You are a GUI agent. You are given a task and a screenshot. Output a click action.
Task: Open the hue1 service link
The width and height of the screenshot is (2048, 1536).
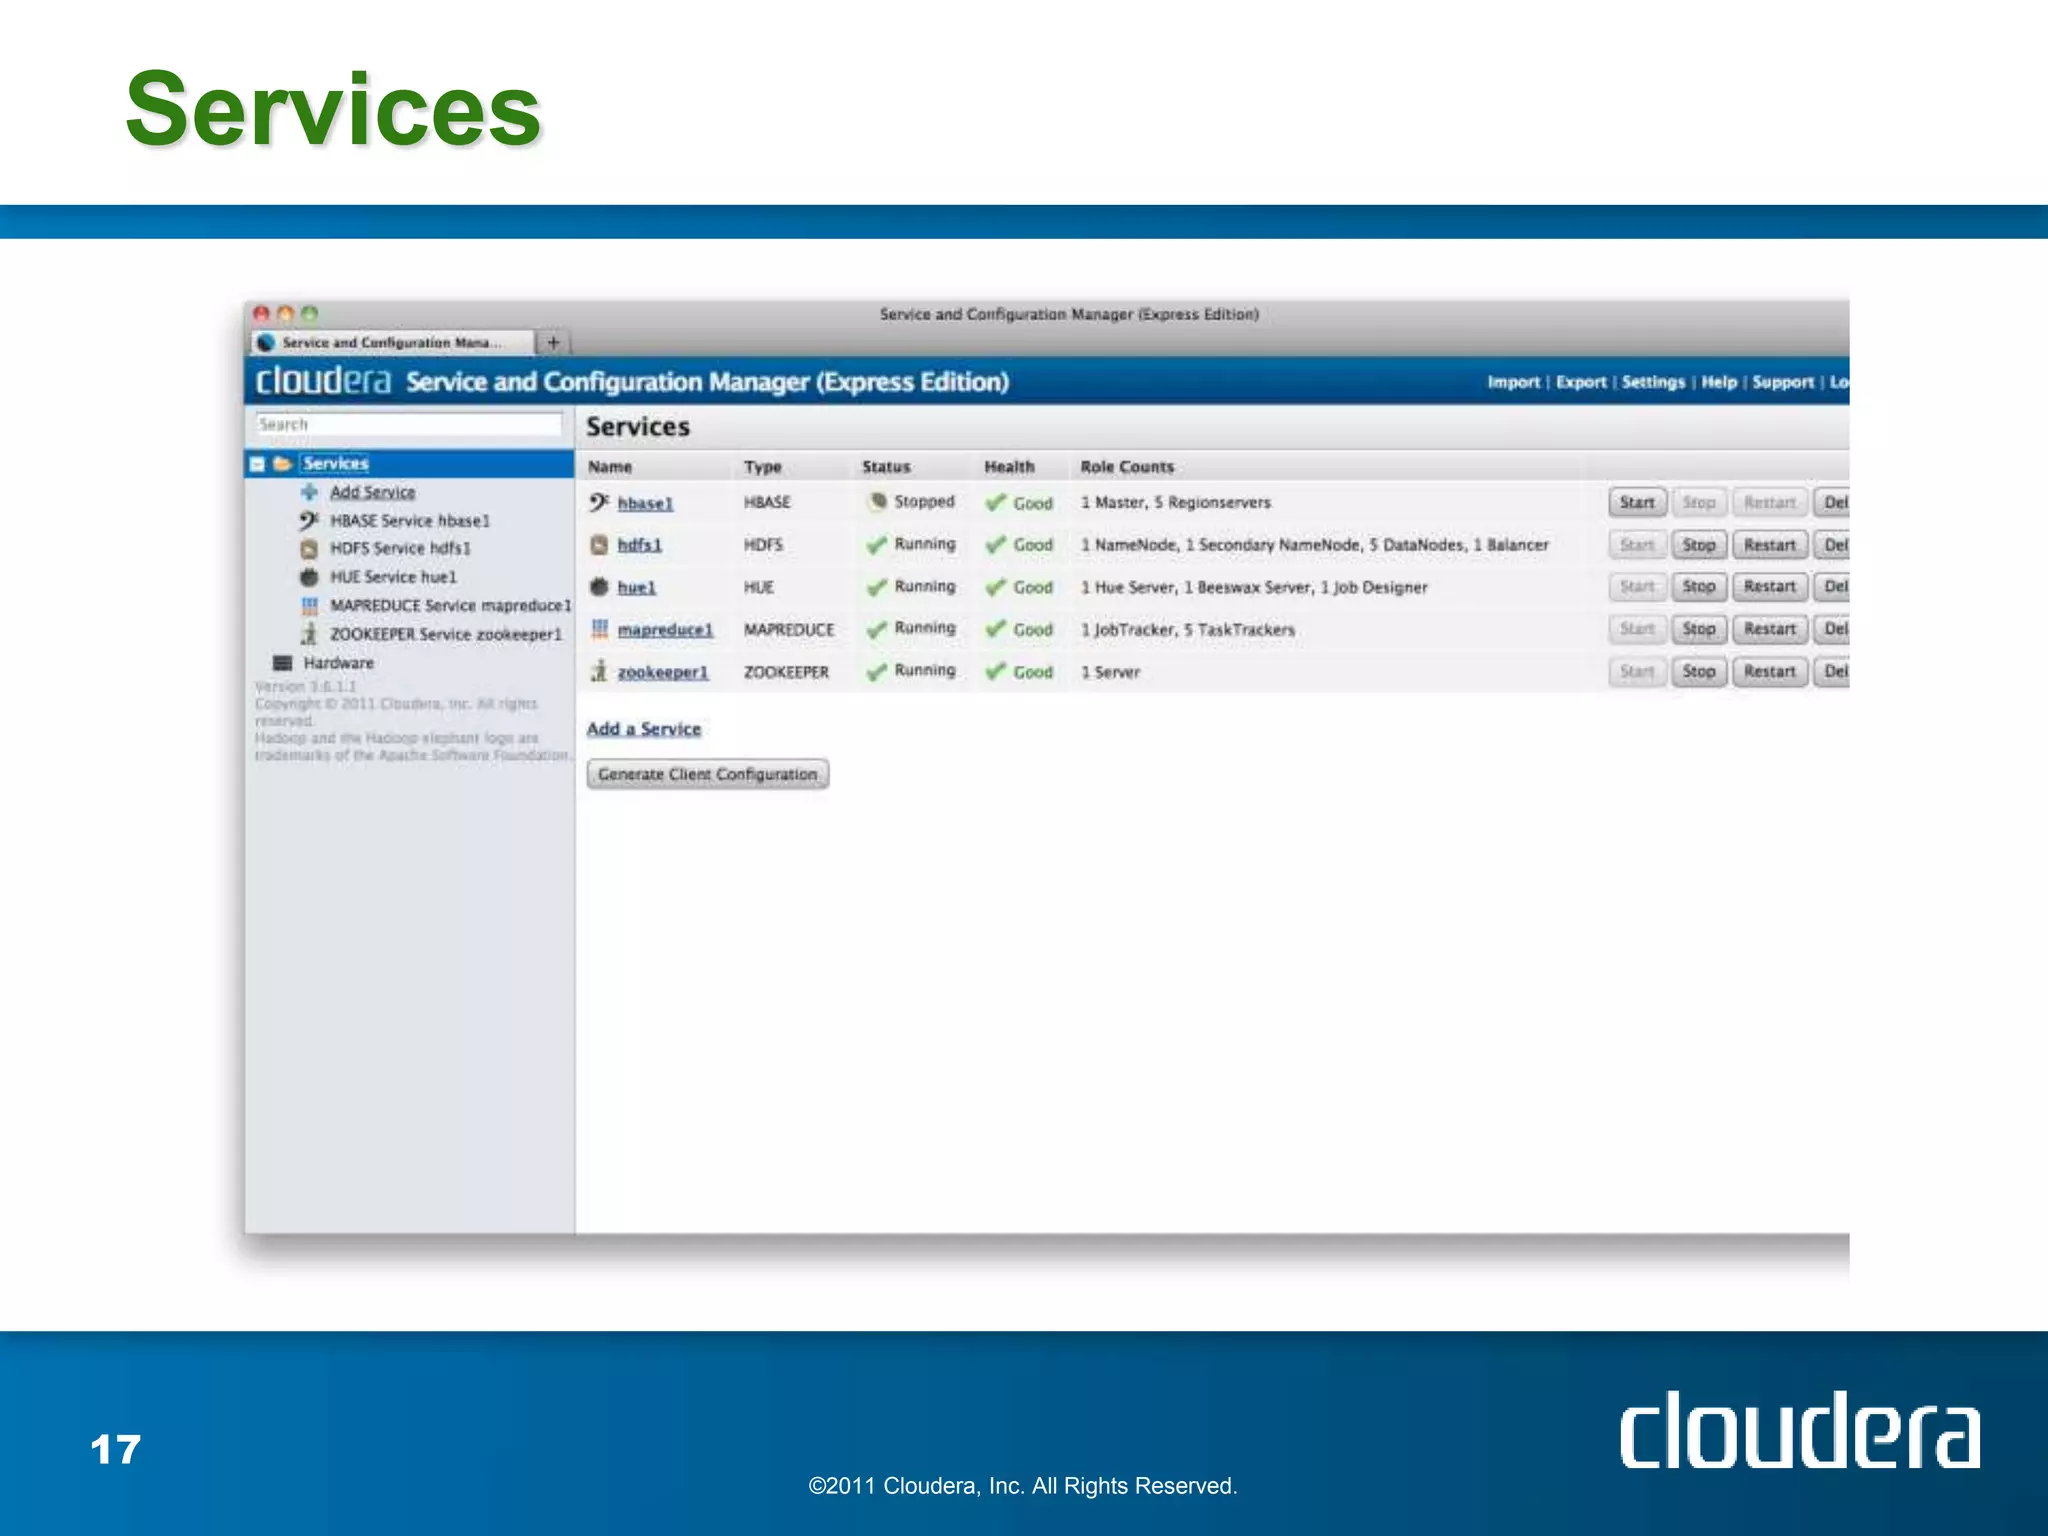click(x=636, y=587)
